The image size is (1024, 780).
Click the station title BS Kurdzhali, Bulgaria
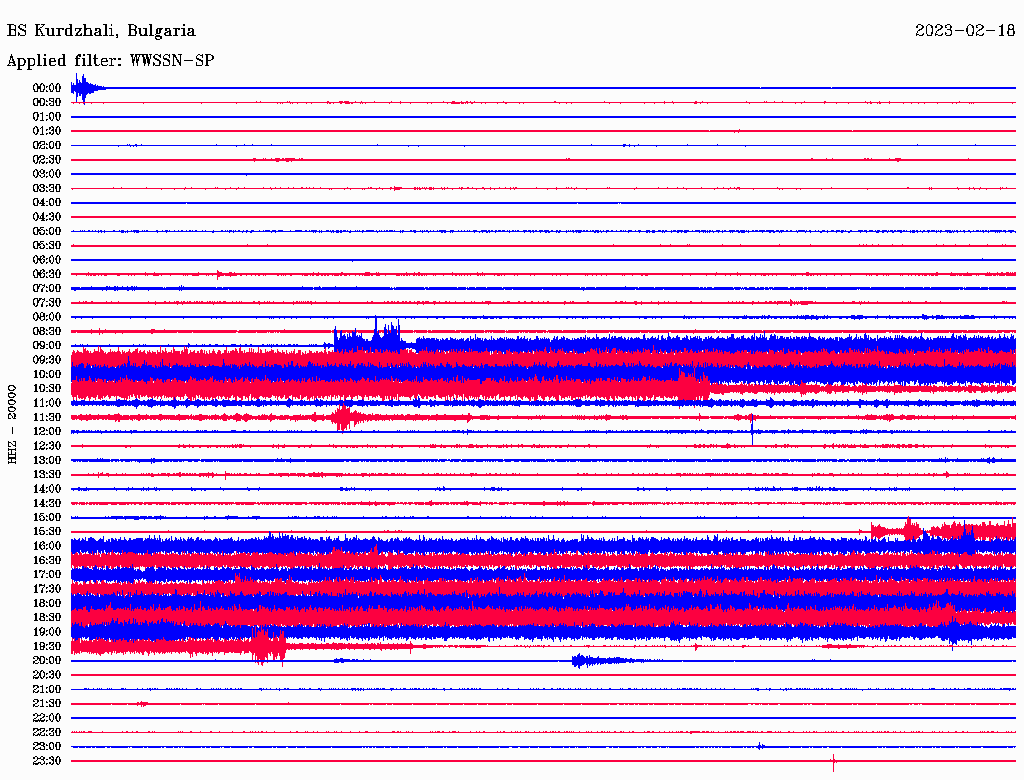(x=101, y=31)
